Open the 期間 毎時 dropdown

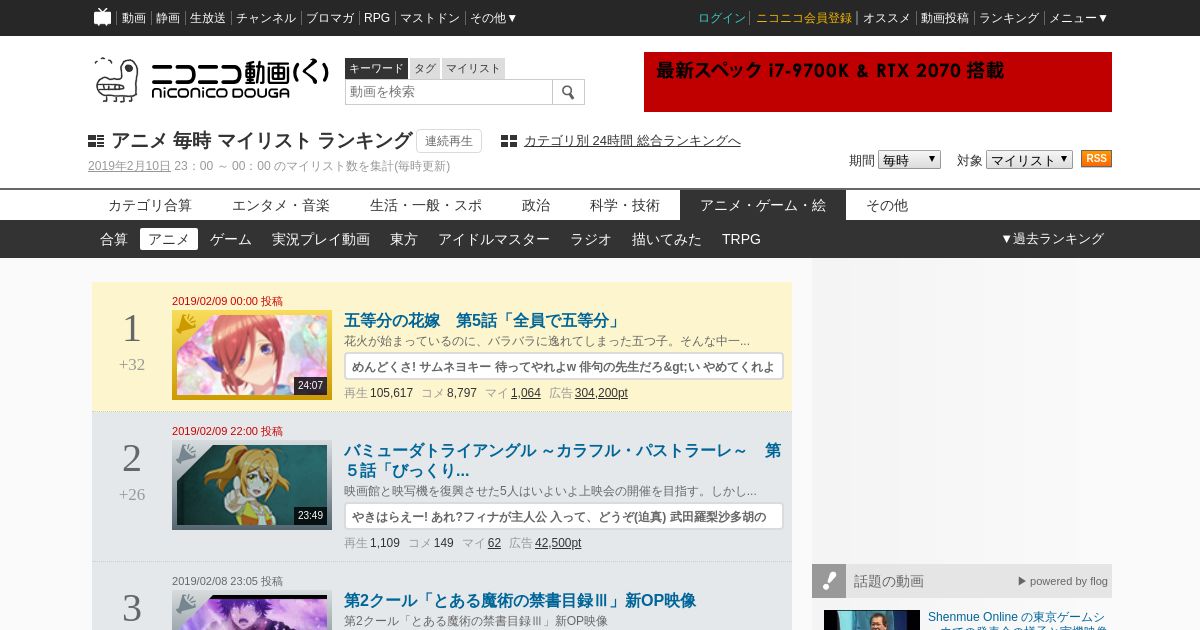(x=909, y=160)
